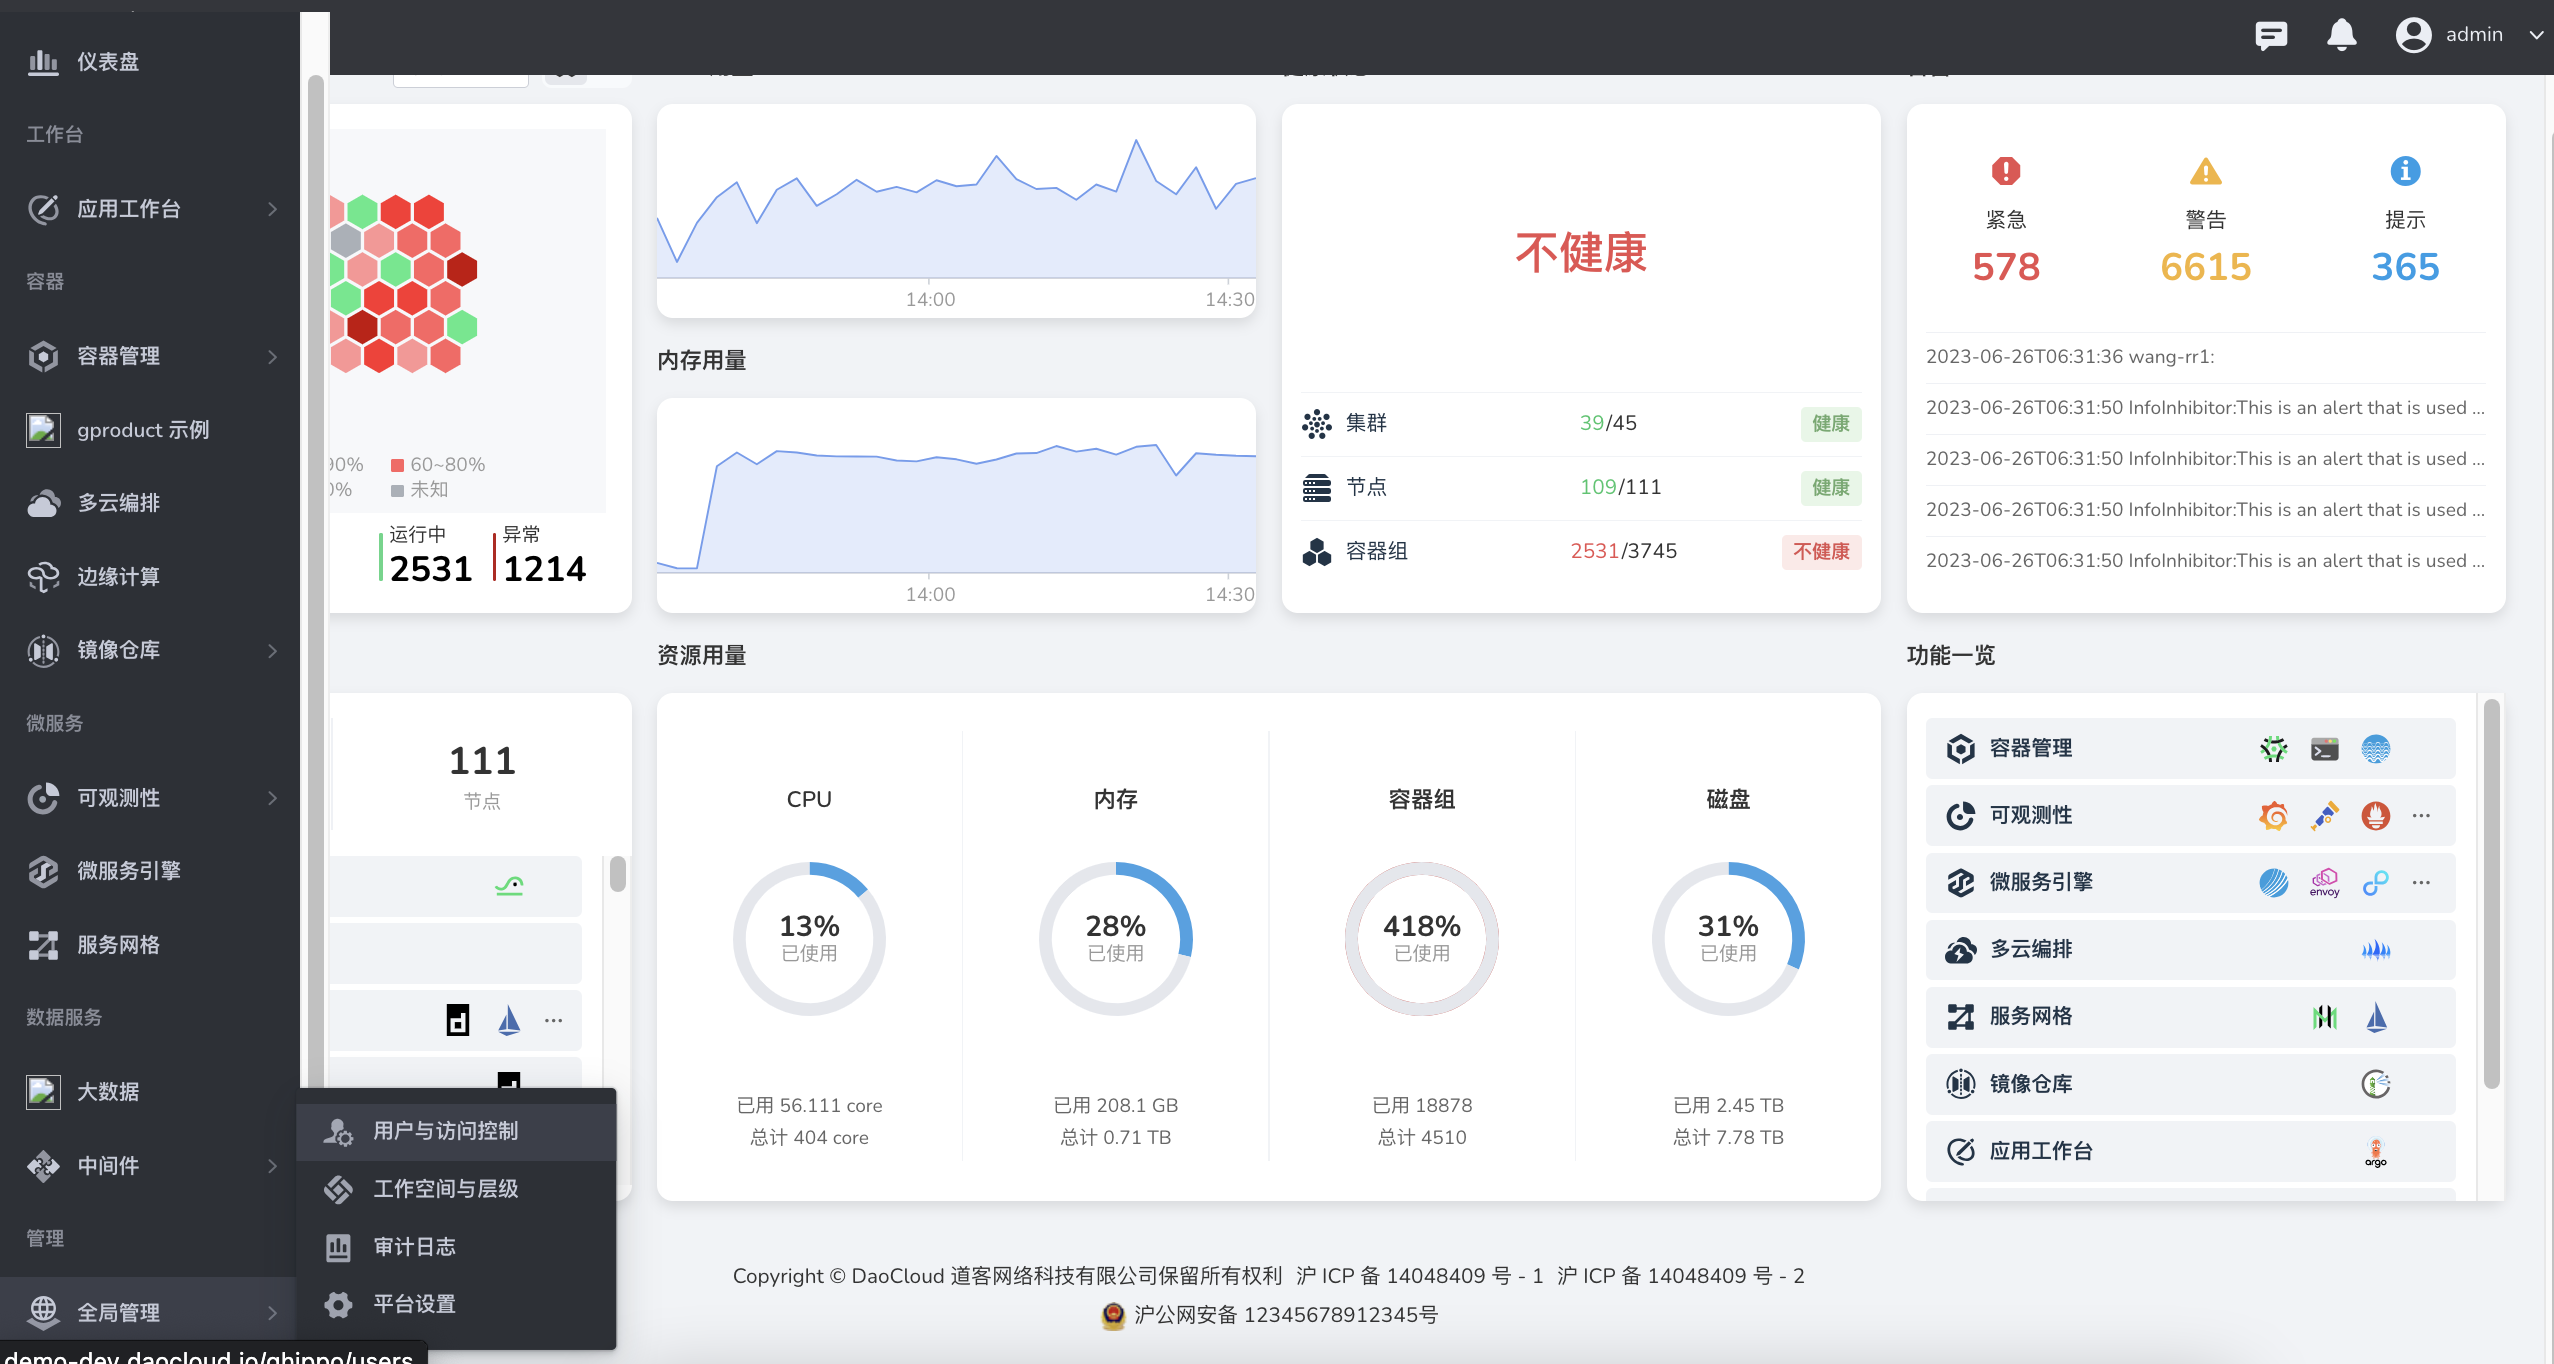Screen dimensions: 2554x1364
Task: Expand the 容器管理 sidebar chevron
Action: coord(272,356)
